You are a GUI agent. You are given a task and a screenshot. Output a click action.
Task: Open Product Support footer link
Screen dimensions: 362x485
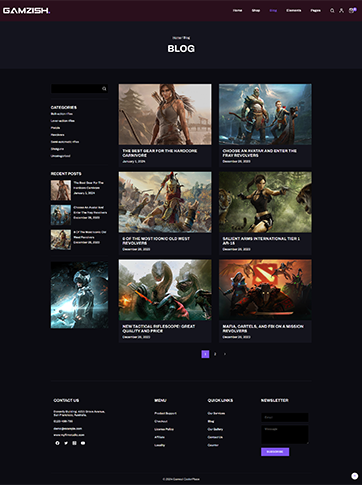(165, 413)
